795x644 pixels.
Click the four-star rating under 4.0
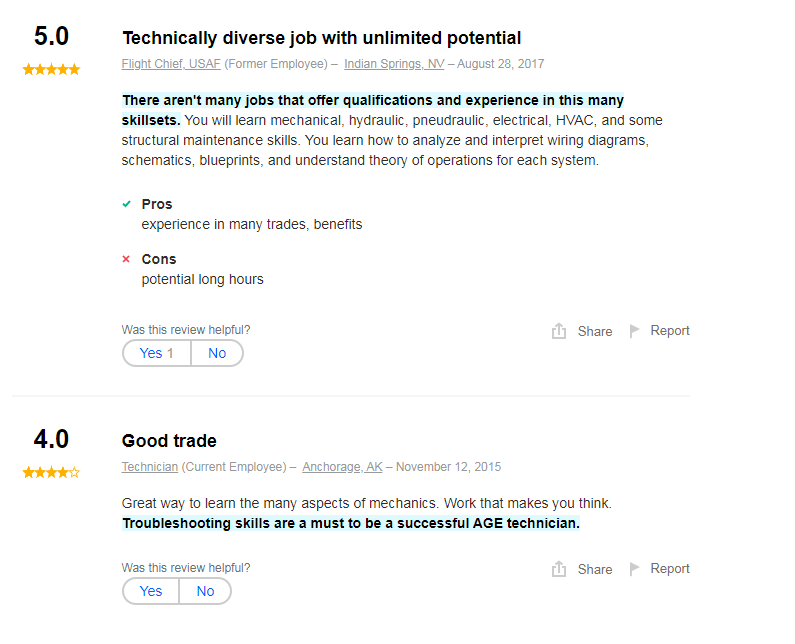point(51,472)
